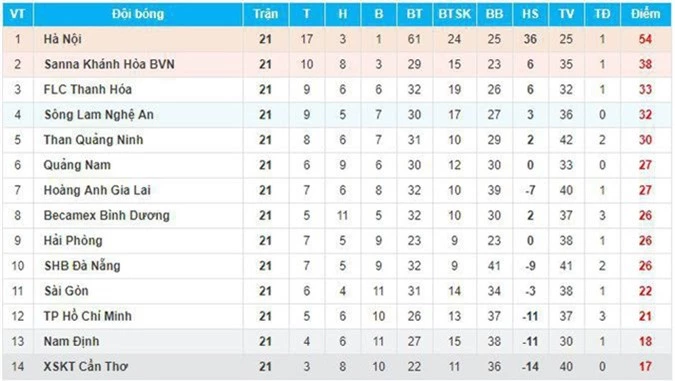Image resolution: width=675 pixels, height=381 pixels.
Task: Click the Điểm column header
Action: pos(645,14)
